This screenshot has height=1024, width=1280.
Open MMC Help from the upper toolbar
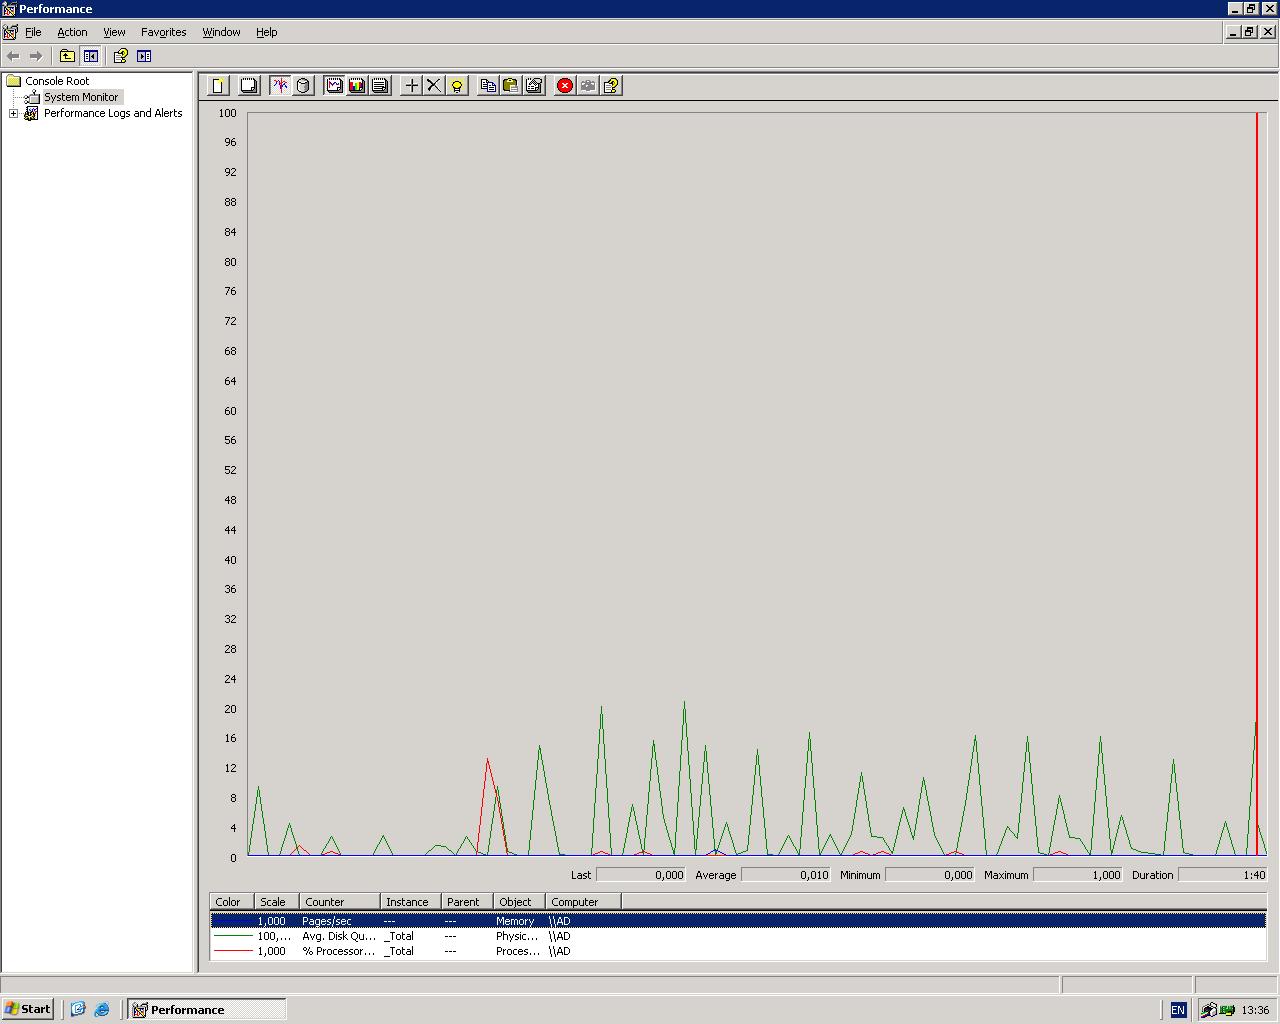pyautogui.click(x=120, y=56)
